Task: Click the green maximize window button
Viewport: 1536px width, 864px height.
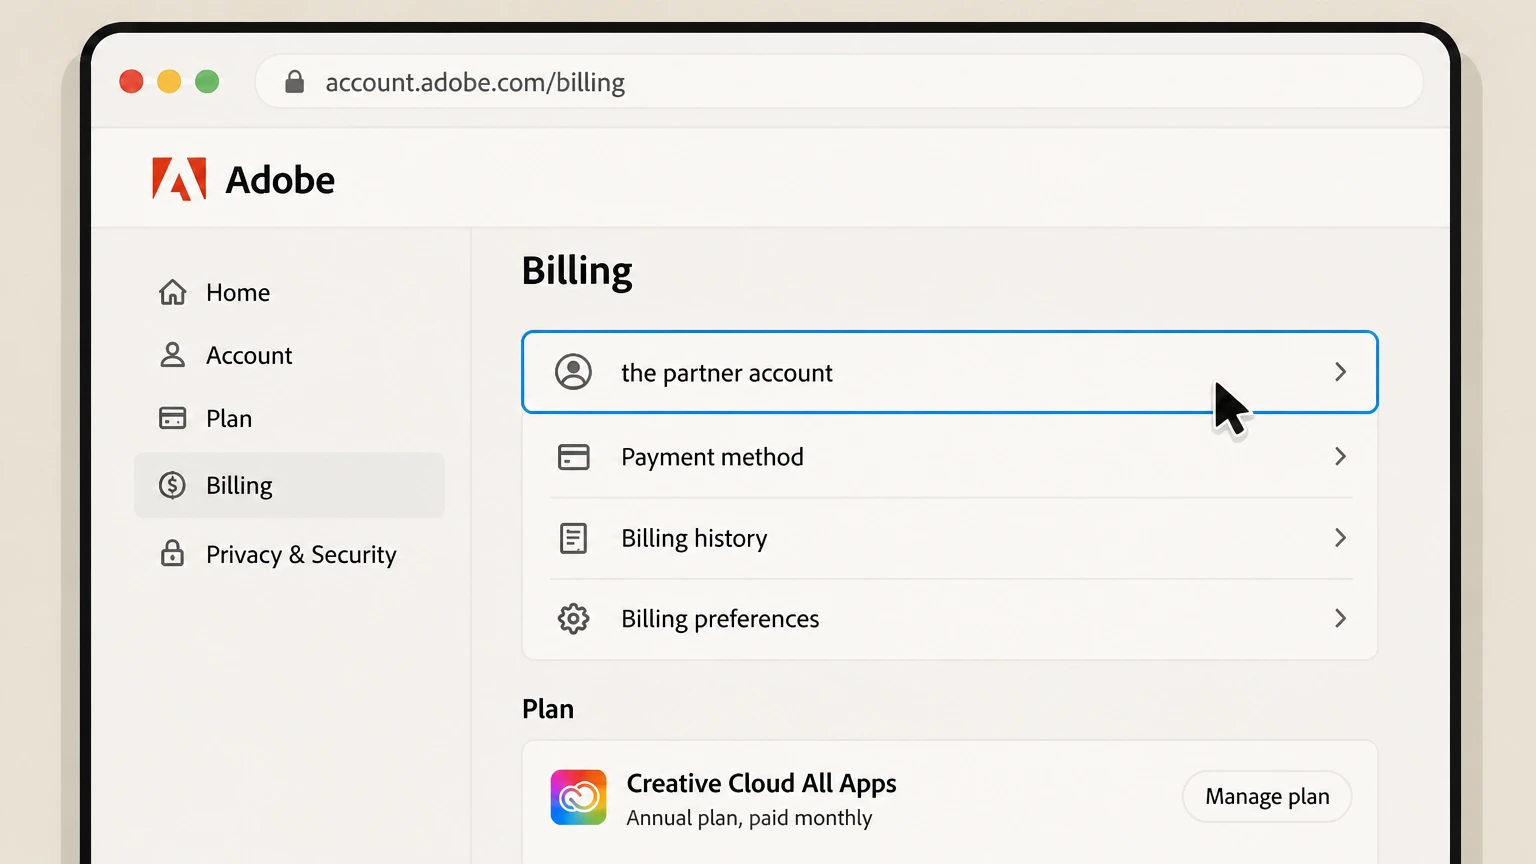Action: 207,82
